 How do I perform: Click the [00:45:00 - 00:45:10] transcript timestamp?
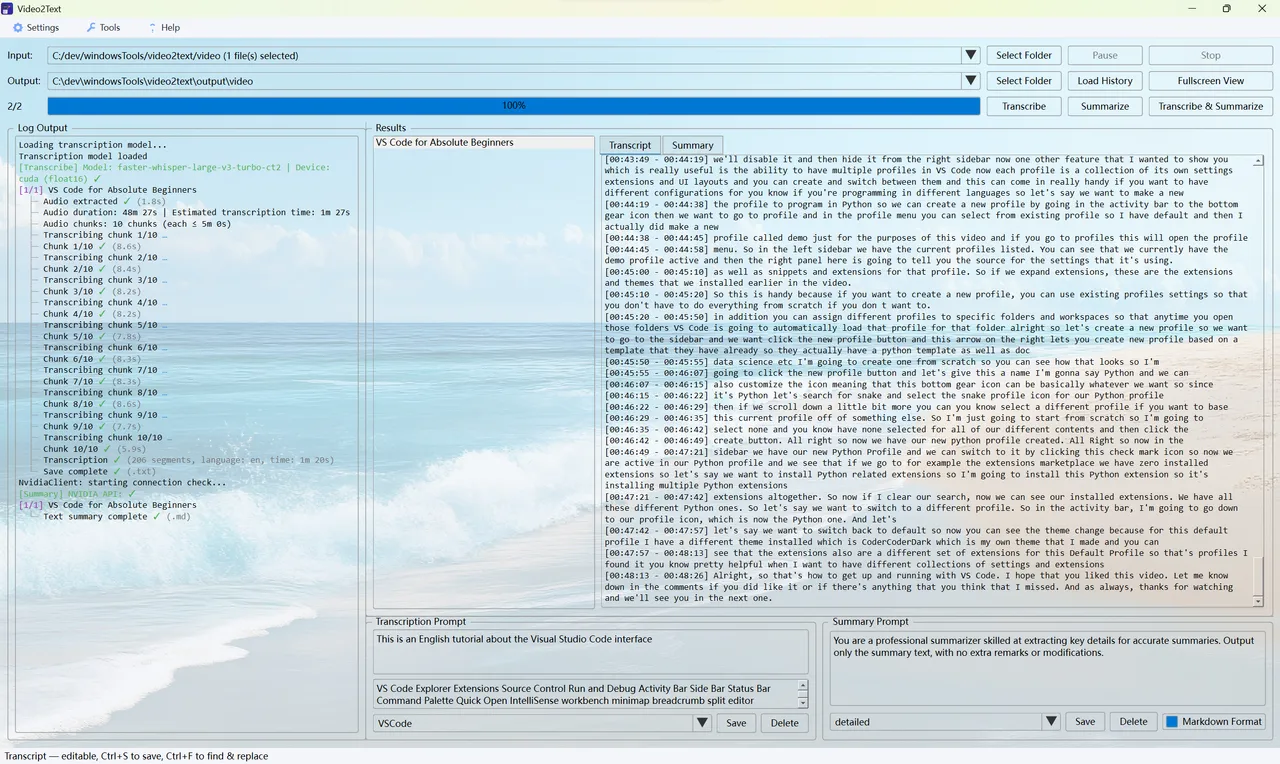pyautogui.click(x=655, y=272)
